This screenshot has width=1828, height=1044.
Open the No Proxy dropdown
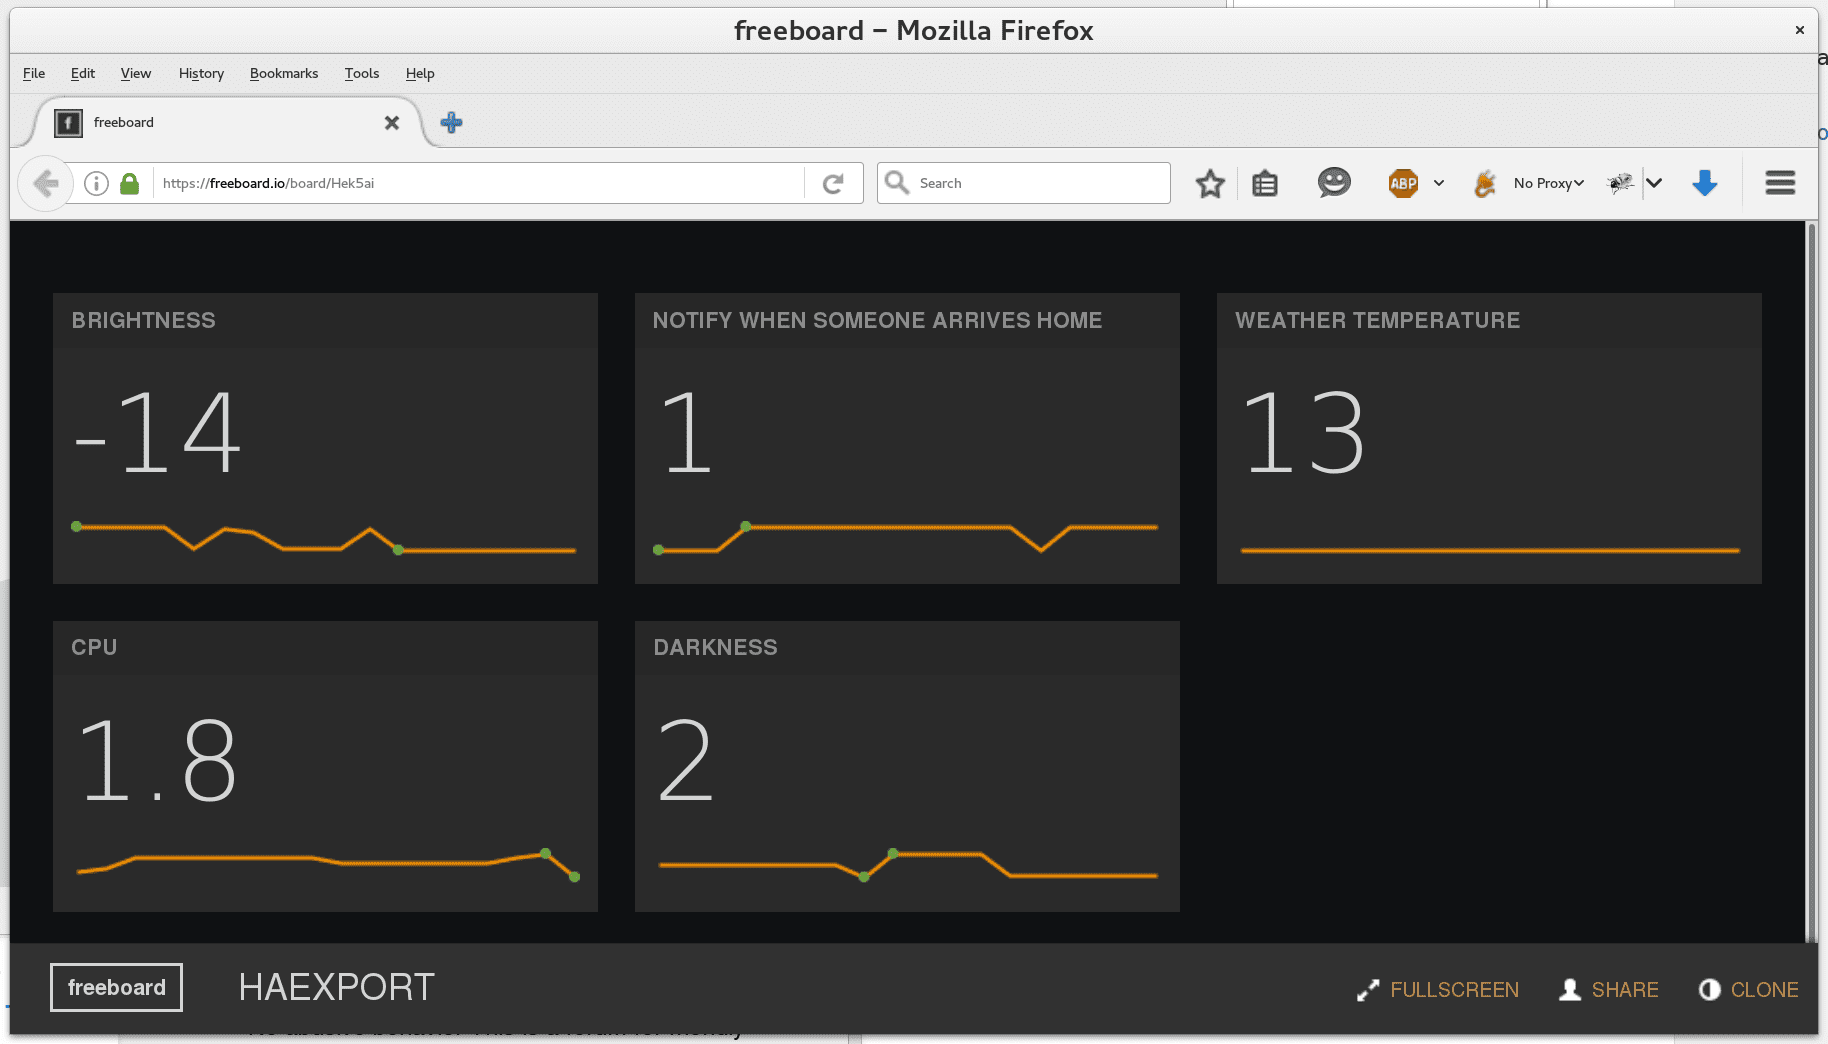[1548, 184]
